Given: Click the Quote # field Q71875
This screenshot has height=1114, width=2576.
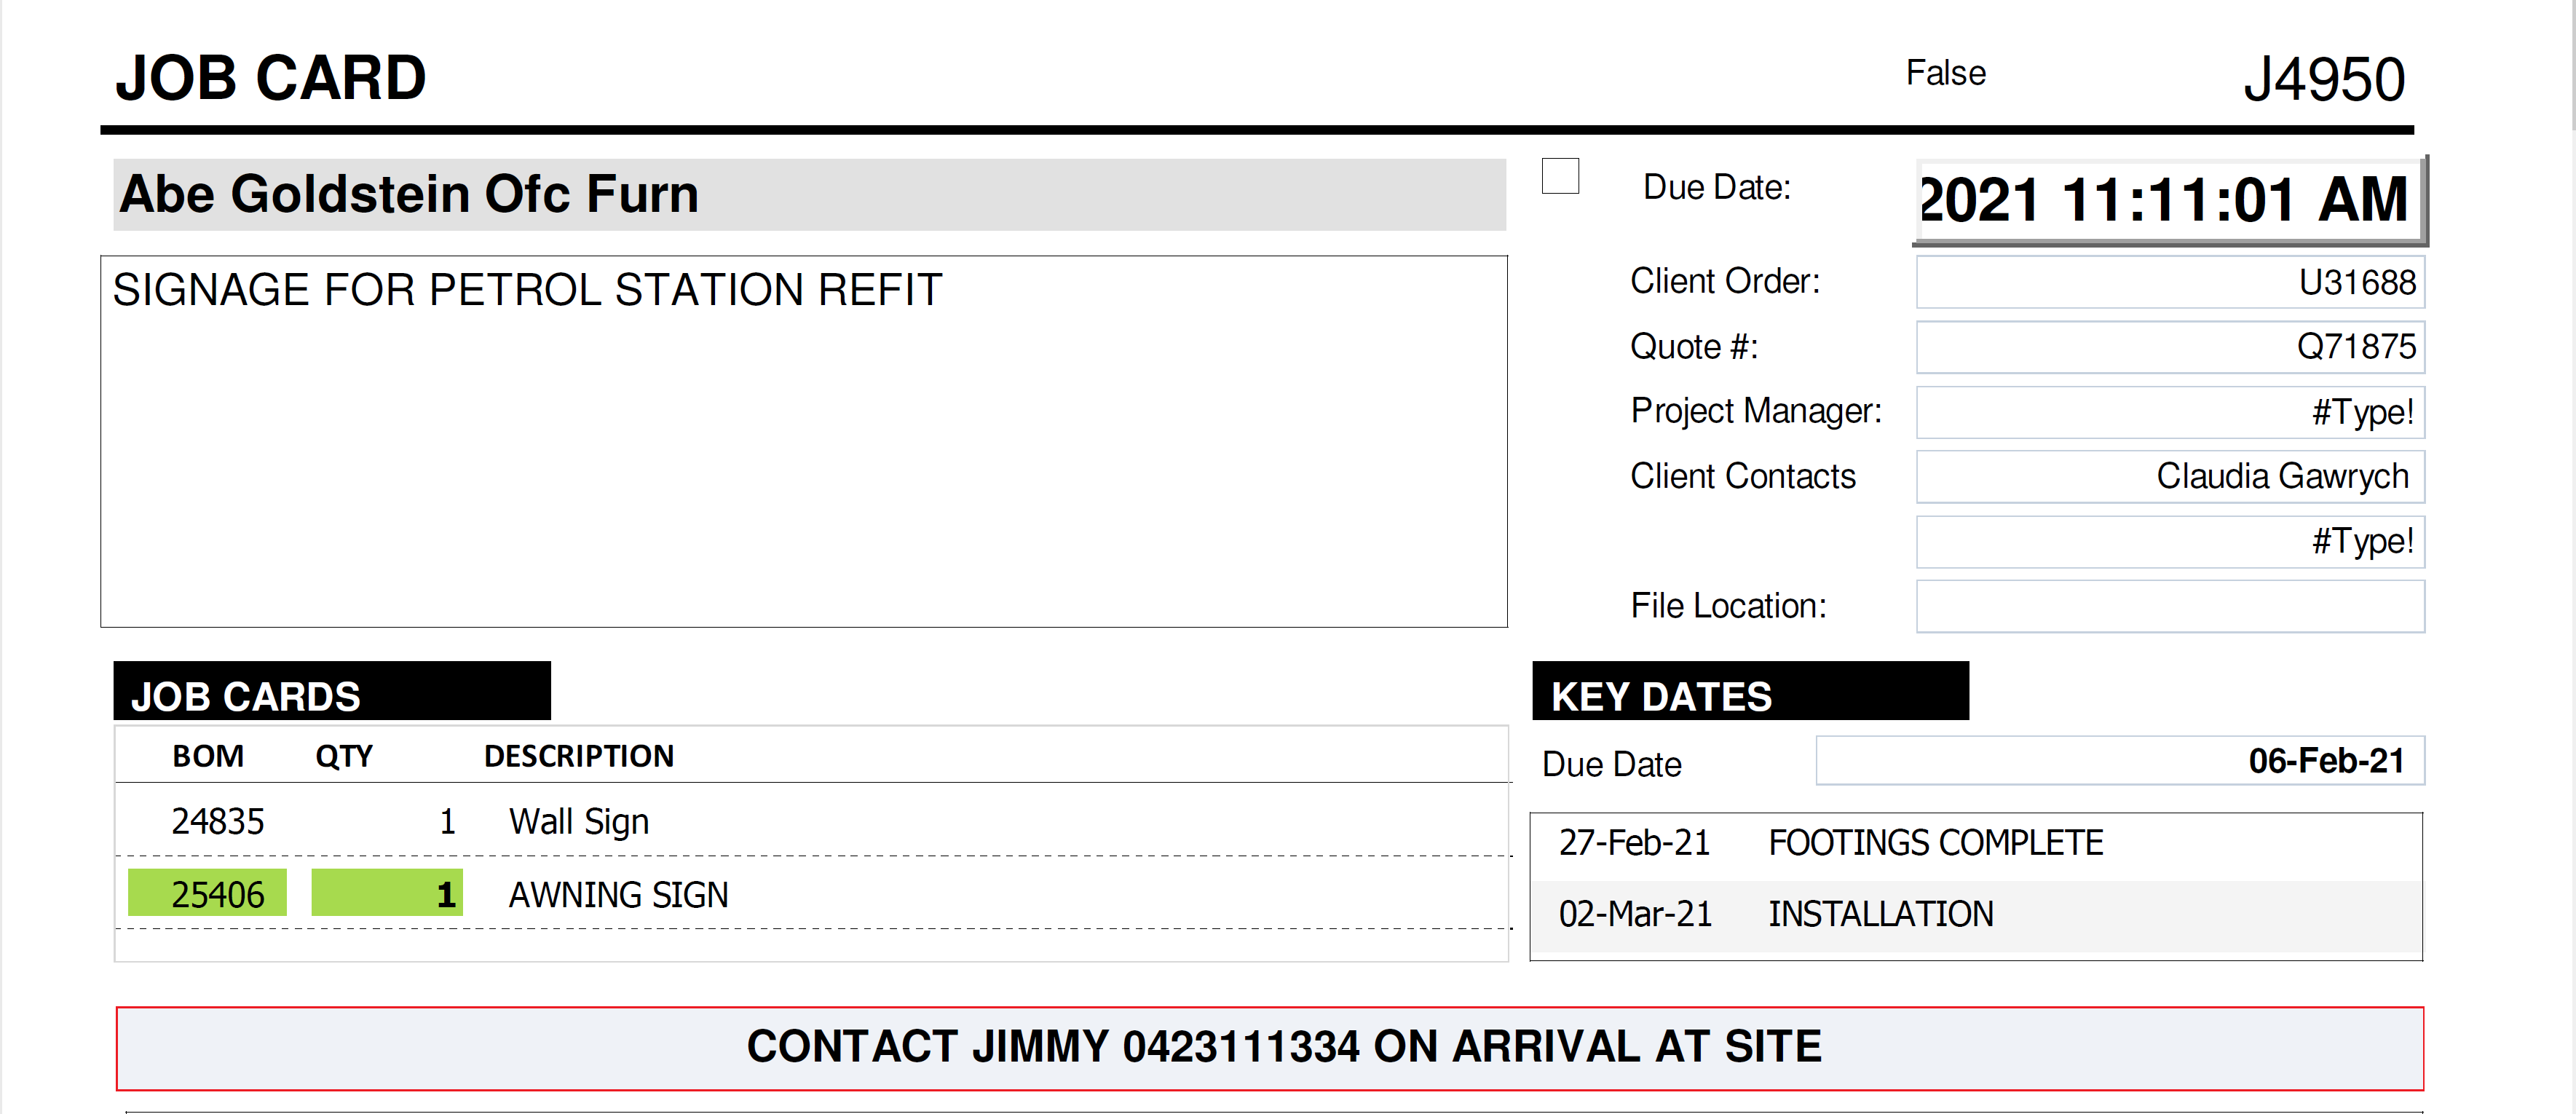Looking at the screenshot, I should 2170,347.
